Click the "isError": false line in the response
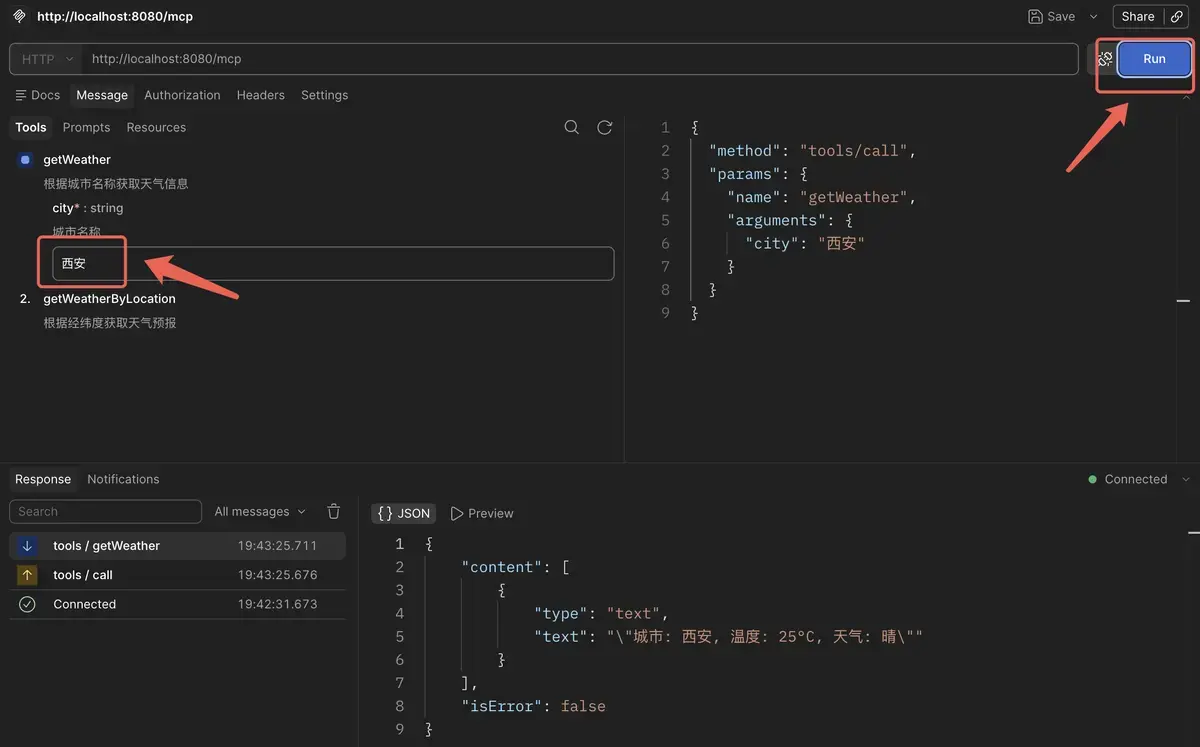 [x=533, y=706]
